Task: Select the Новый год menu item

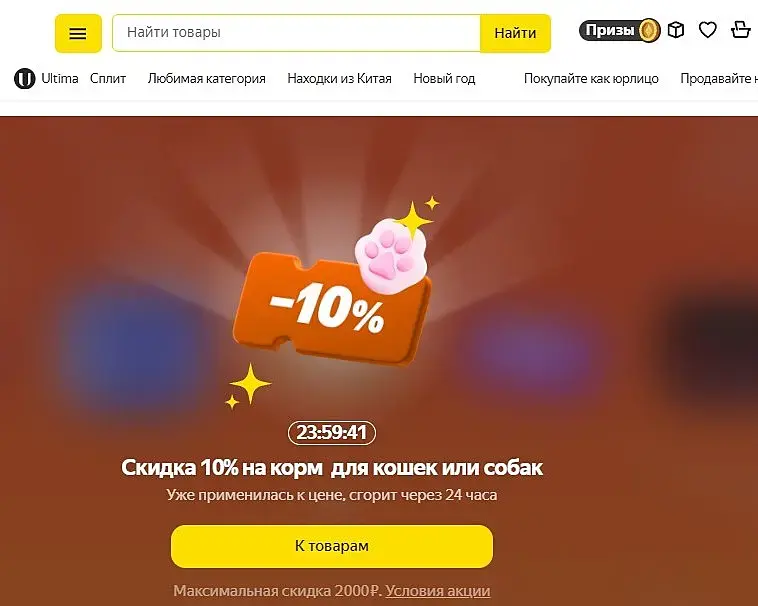Action: pos(444,78)
